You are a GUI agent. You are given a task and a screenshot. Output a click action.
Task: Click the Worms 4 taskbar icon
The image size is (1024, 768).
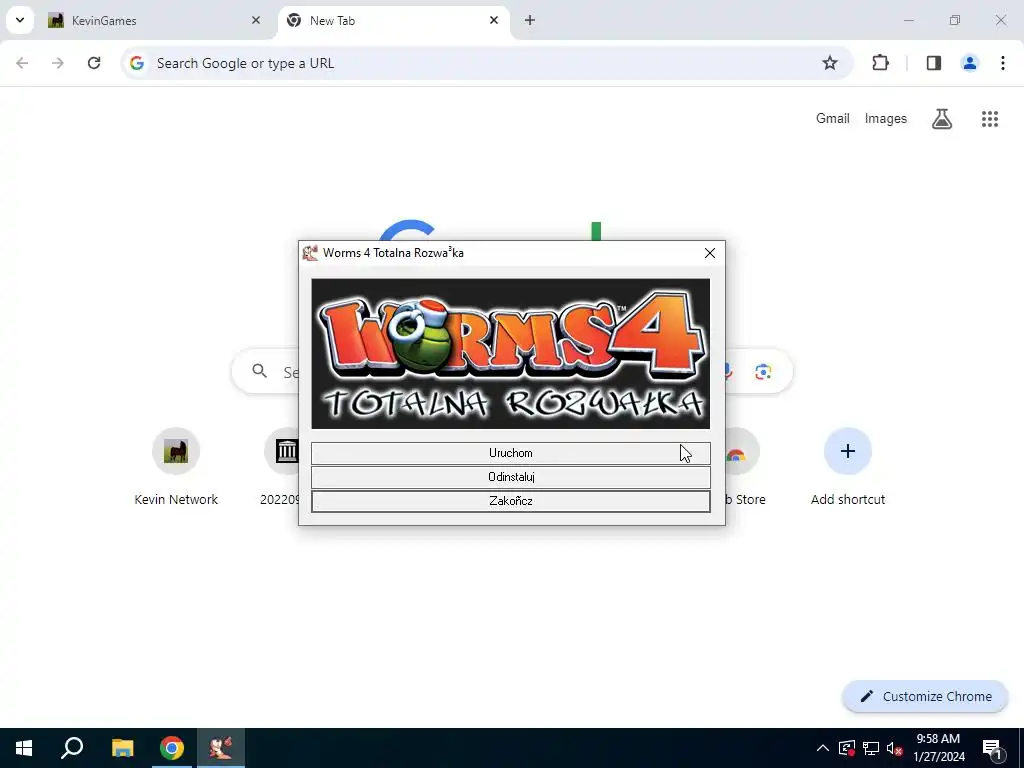pyautogui.click(x=221, y=748)
